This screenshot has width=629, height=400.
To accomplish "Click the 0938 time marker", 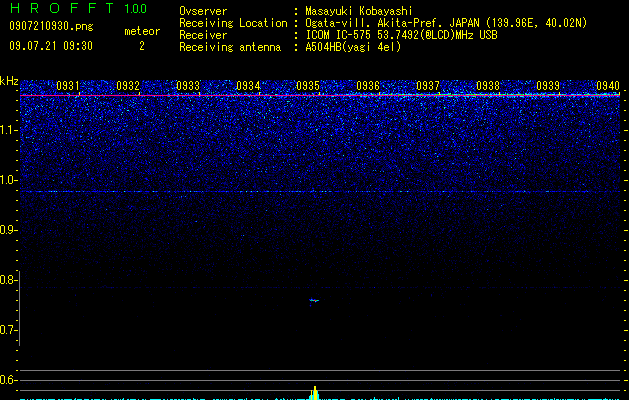I will pos(488,86).
